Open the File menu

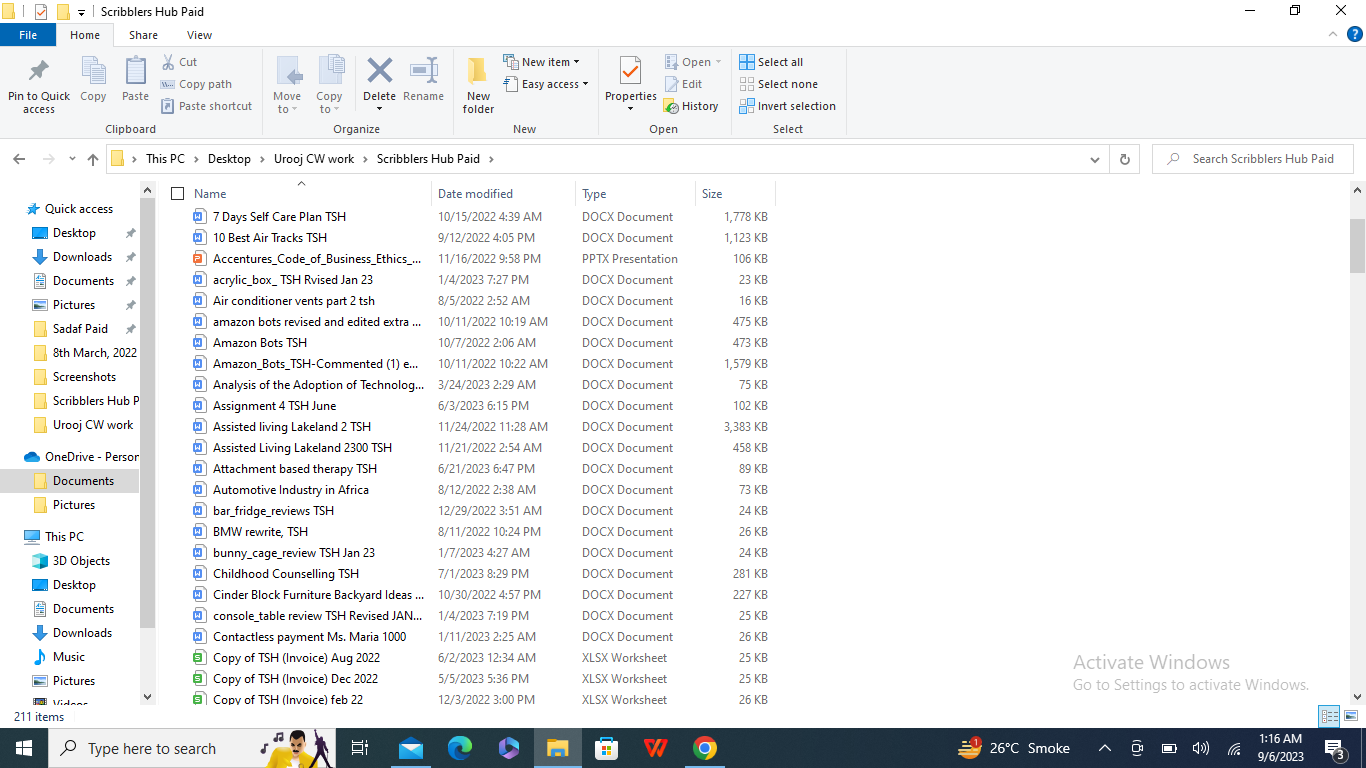coord(28,35)
